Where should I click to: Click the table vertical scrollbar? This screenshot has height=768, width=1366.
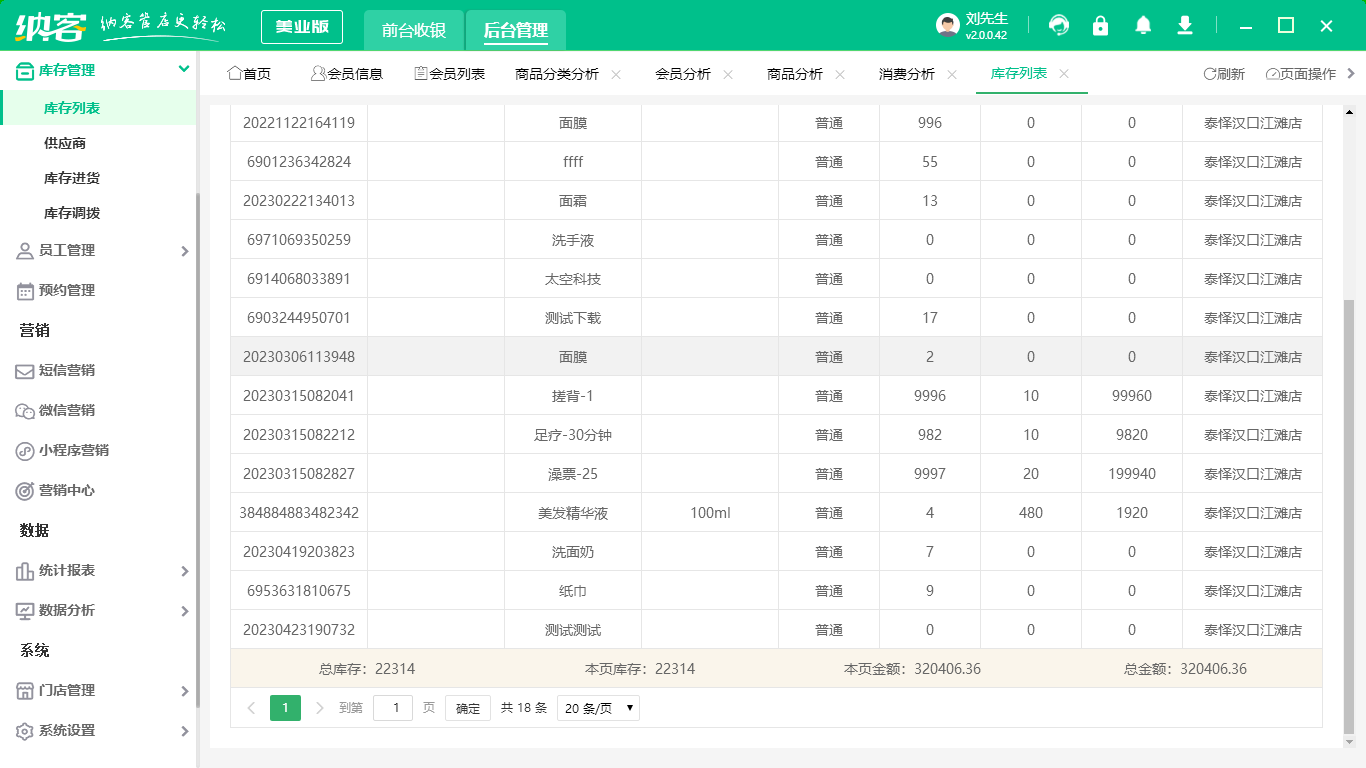point(1349,515)
